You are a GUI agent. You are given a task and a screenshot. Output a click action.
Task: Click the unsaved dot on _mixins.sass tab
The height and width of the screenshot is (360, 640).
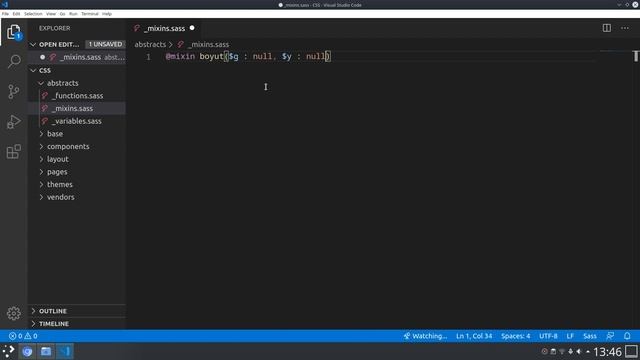point(192,28)
